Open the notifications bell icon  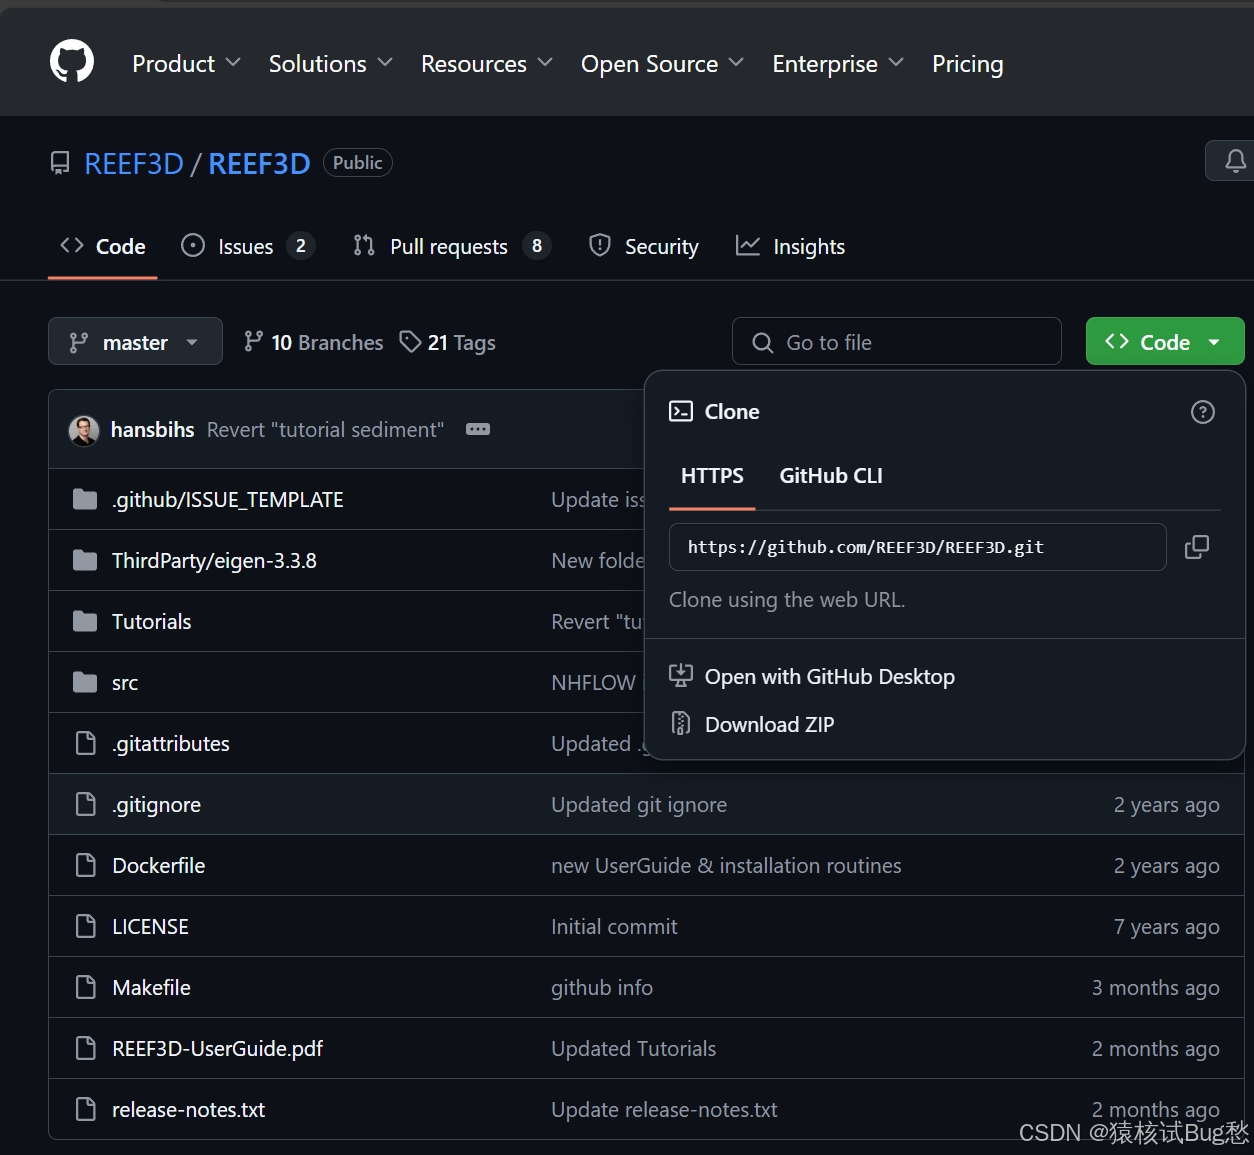coord(1235,161)
